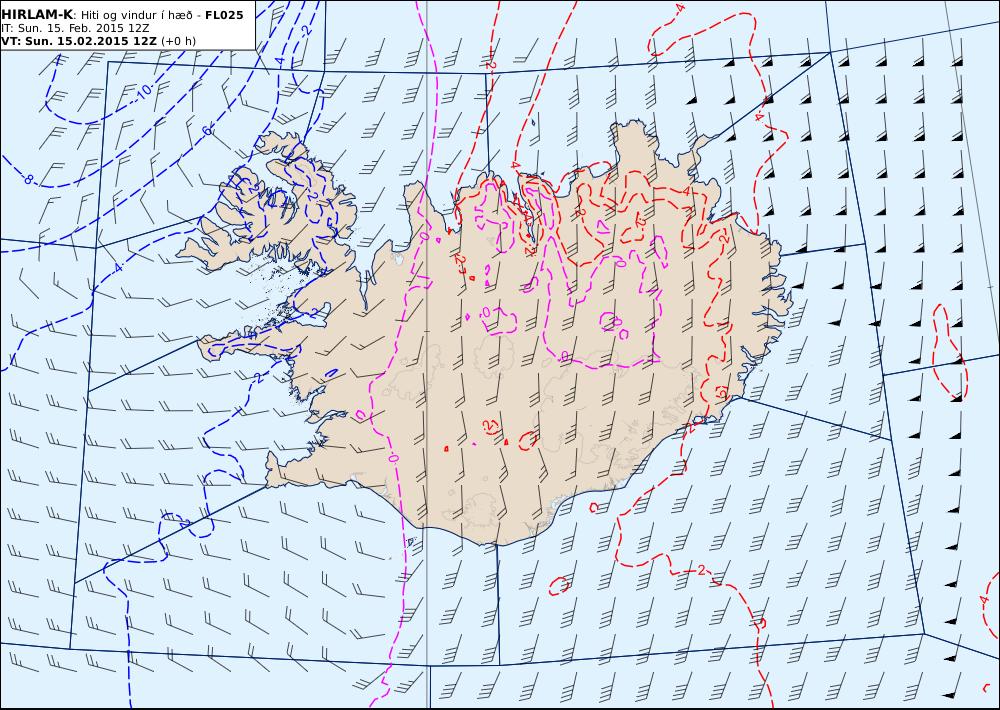Click the blue -8 isotherm label

point(27,179)
